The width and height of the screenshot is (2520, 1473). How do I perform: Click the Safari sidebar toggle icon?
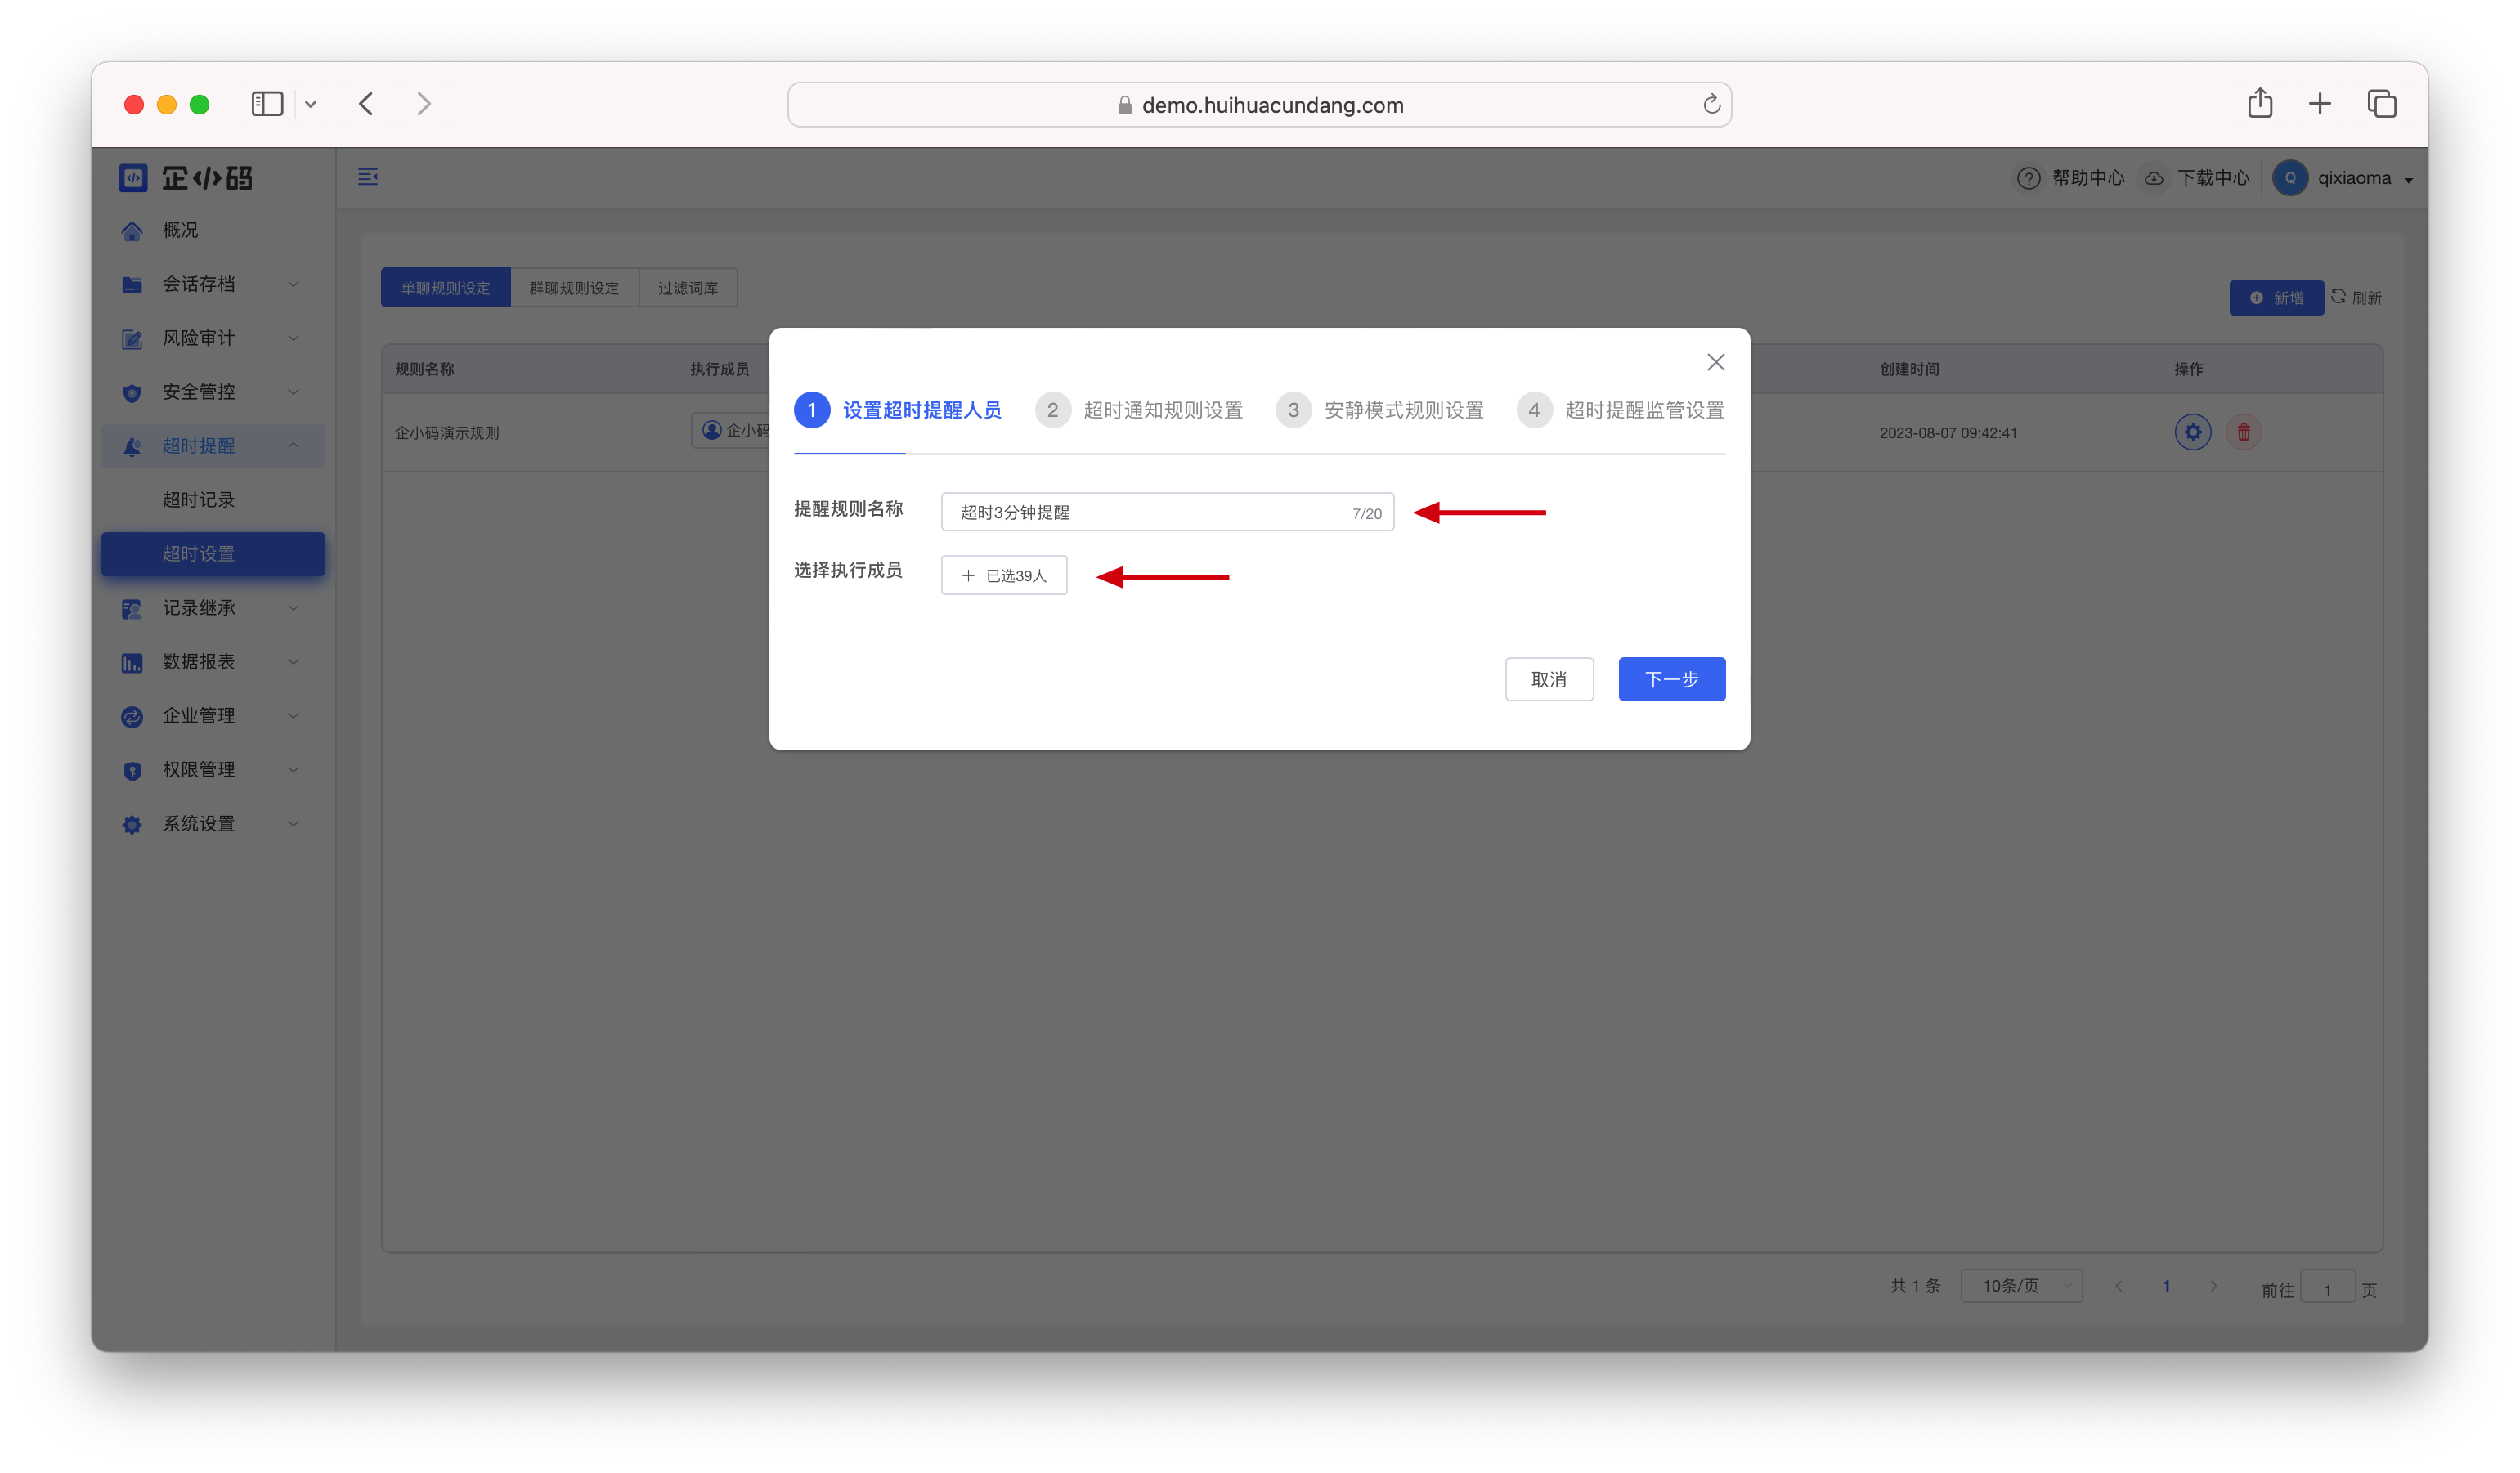267,104
